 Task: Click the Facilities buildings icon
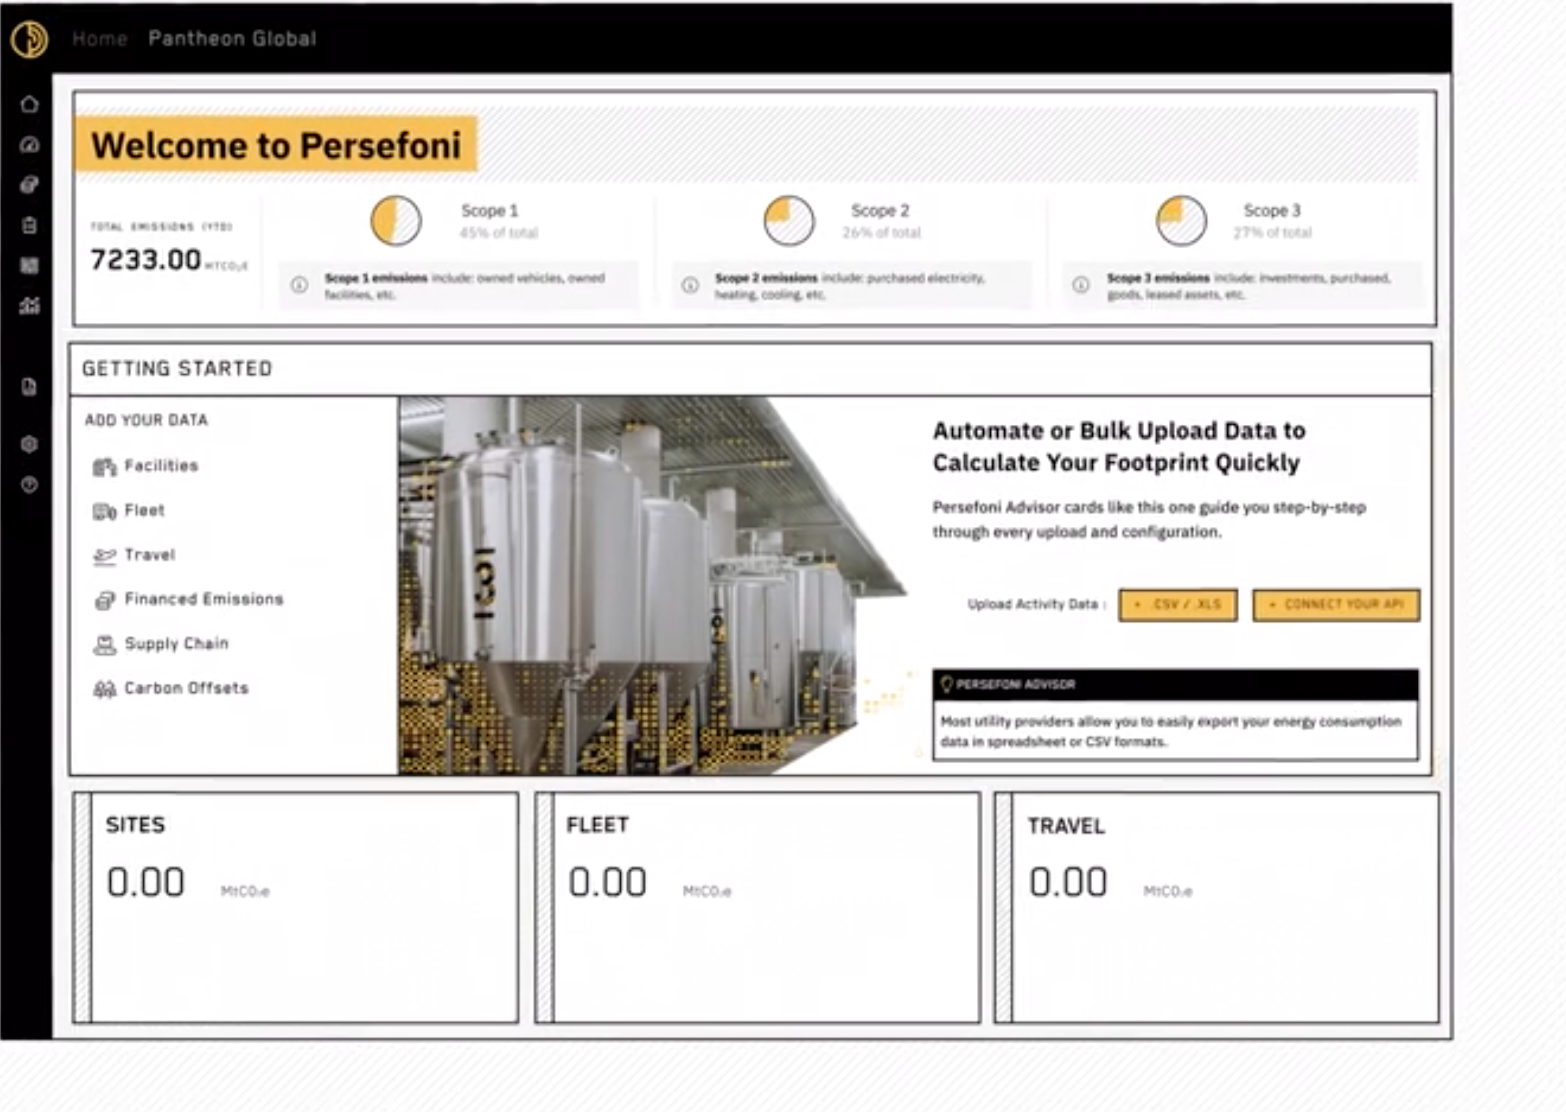pos(104,467)
